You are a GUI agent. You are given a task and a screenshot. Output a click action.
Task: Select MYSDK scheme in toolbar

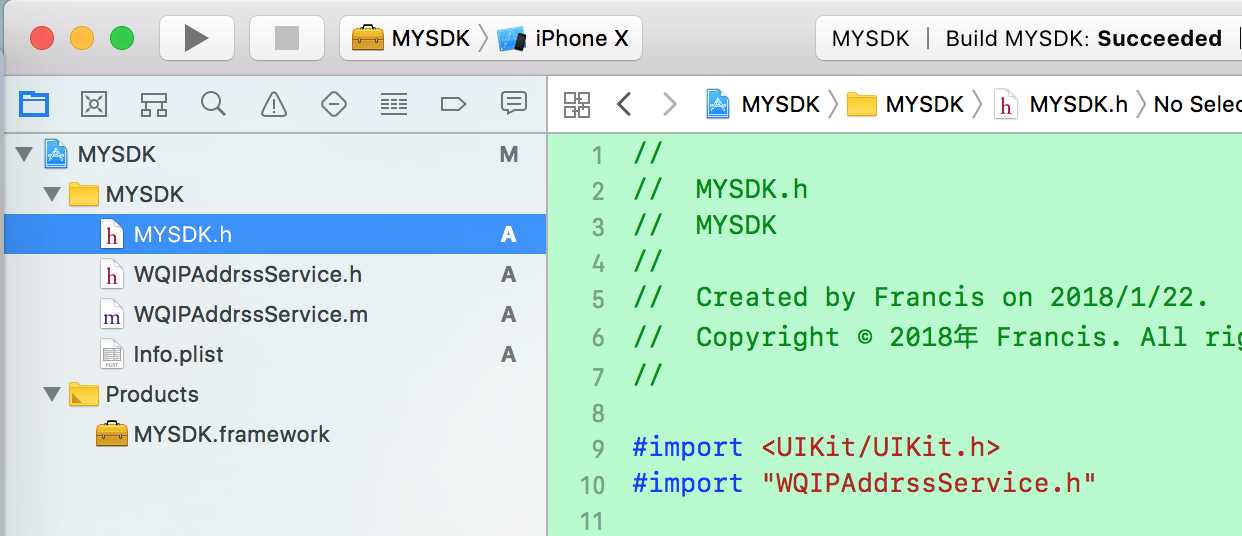(x=410, y=39)
